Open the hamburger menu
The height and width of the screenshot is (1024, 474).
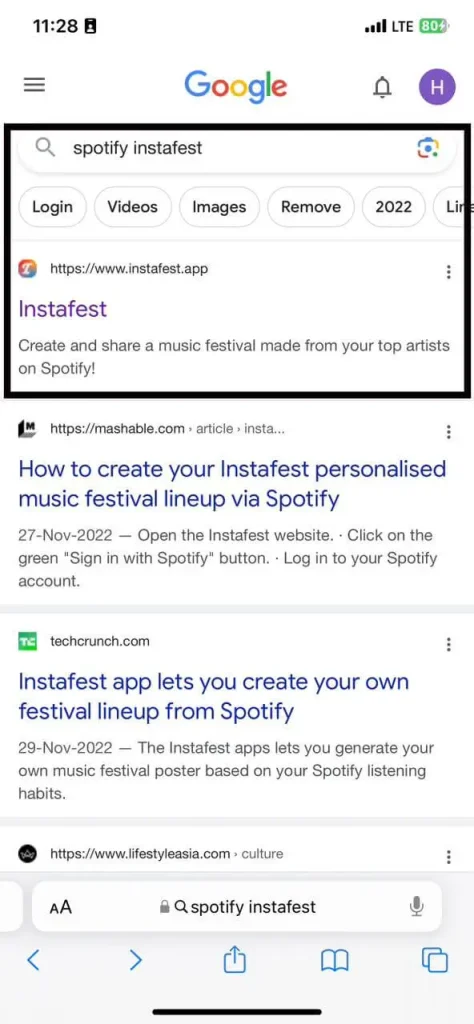[34, 85]
